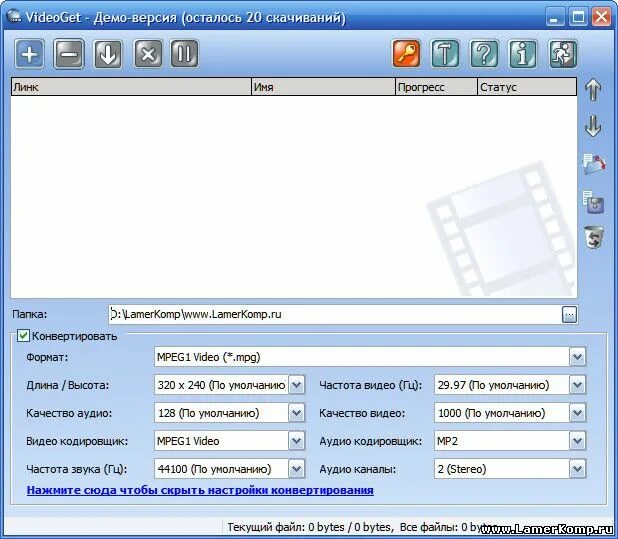
Task: Click the Статус column header
Action: [527, 87]
